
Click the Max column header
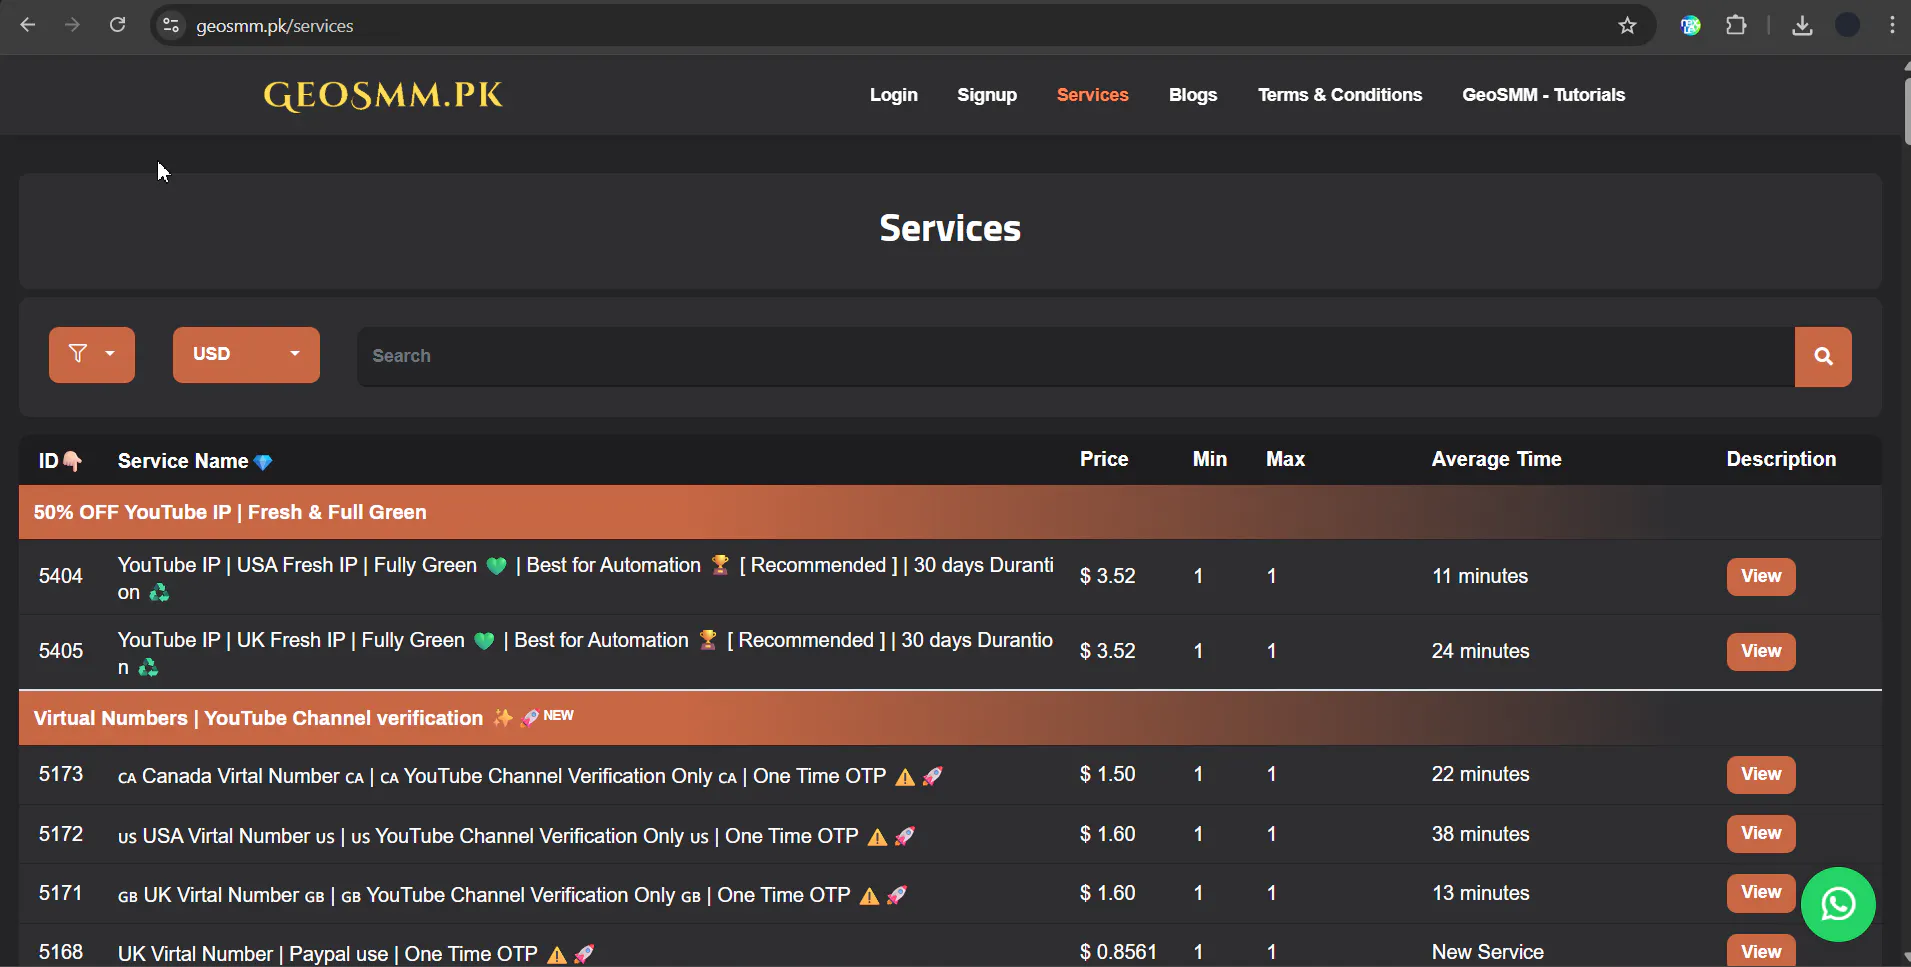click(1285, 459)
